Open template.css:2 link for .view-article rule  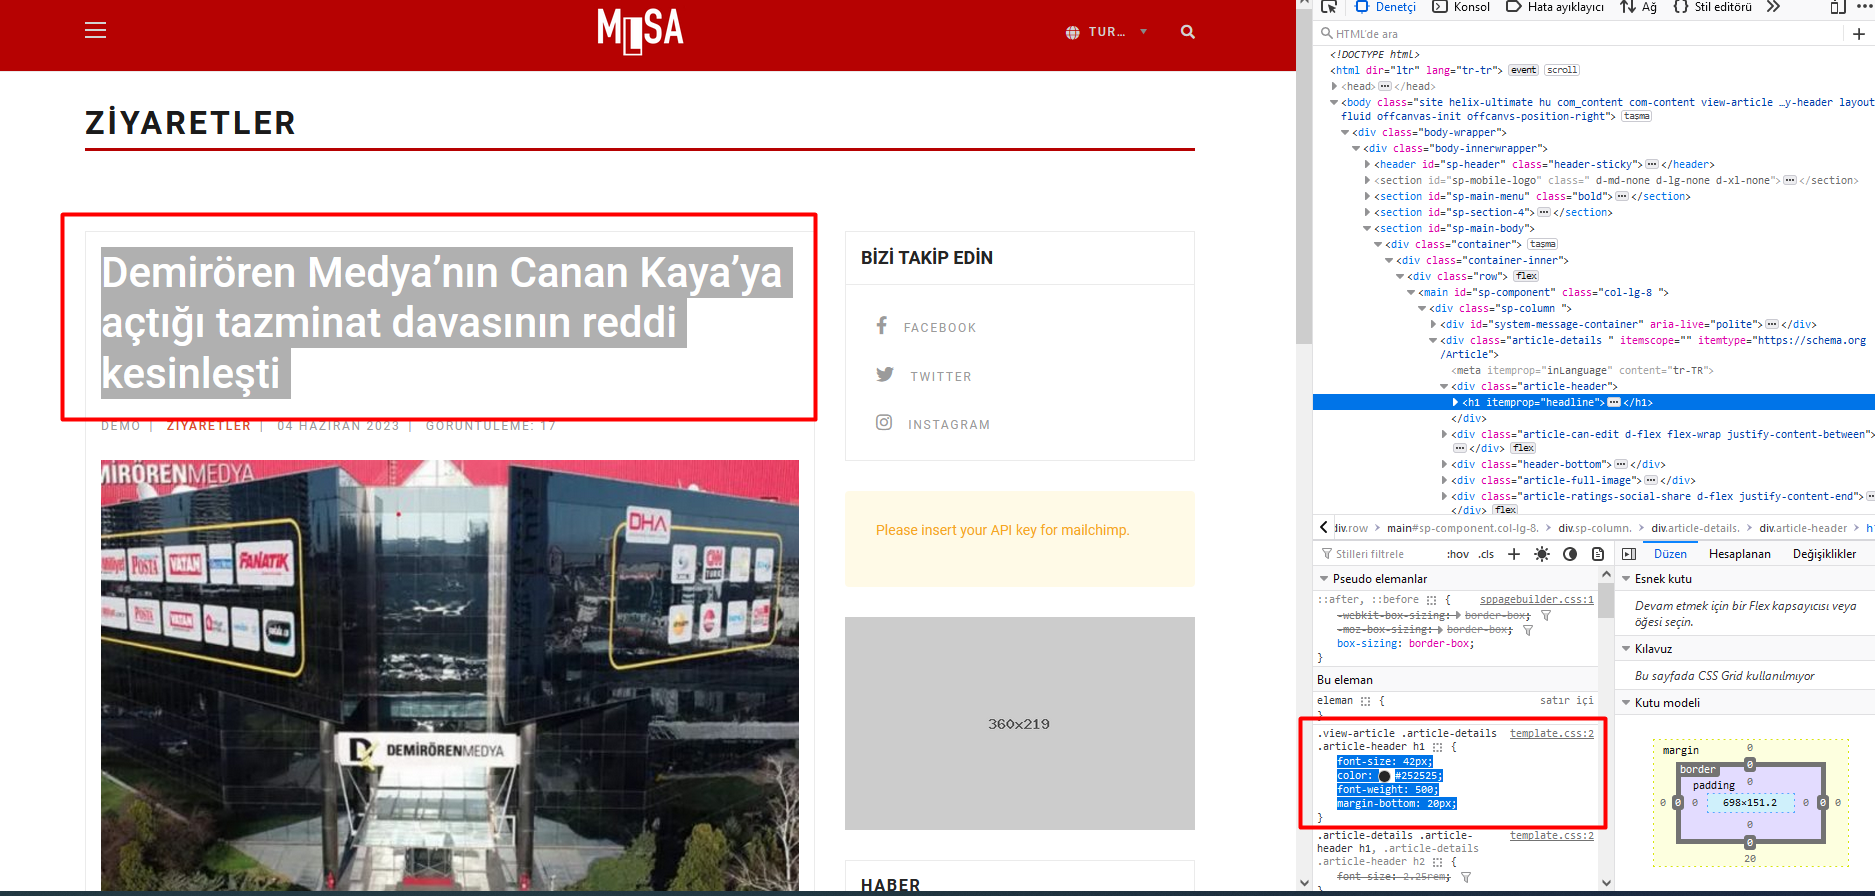tap(1552, 734)
